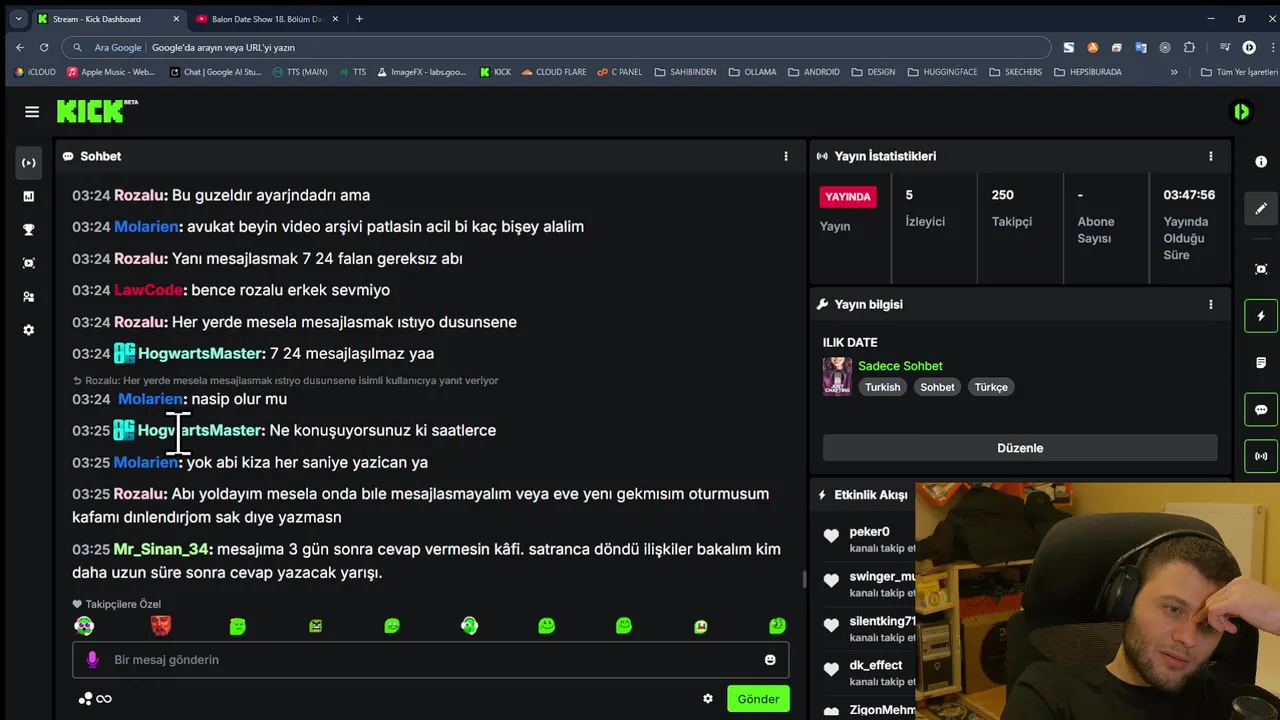Open the SAHIBINDEN bookmark folder

coord(685,72)
